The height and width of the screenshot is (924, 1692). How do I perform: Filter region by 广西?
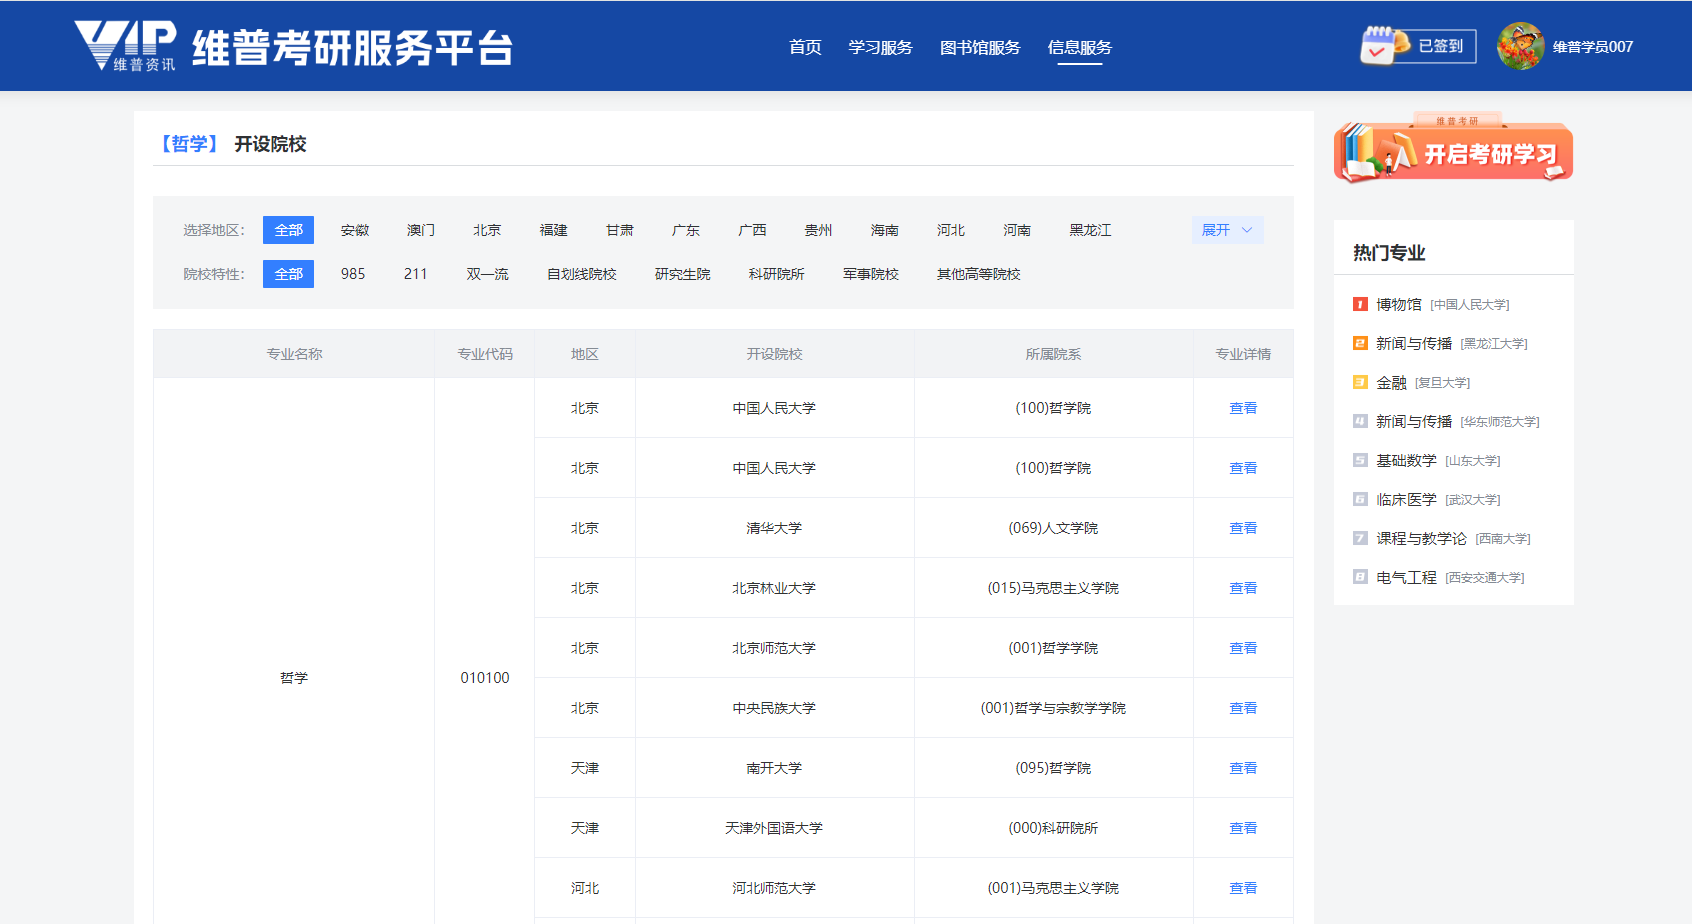tap(752, 230)
